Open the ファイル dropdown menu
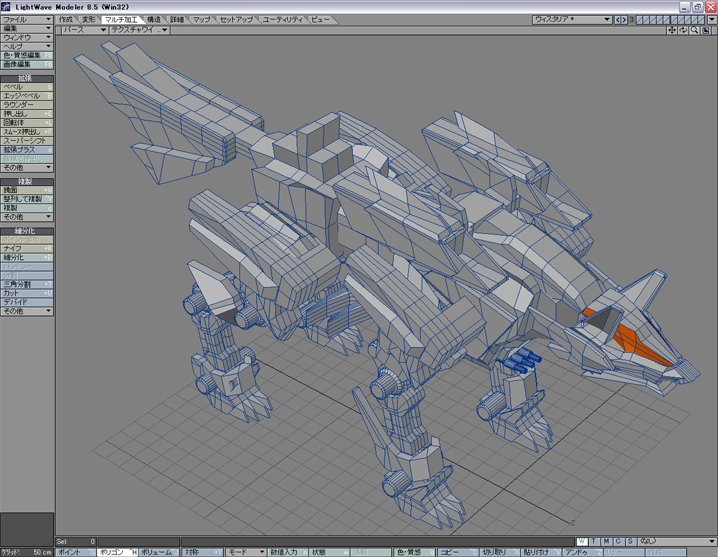This screenshot has width=718, height=557. coord(27,20)
